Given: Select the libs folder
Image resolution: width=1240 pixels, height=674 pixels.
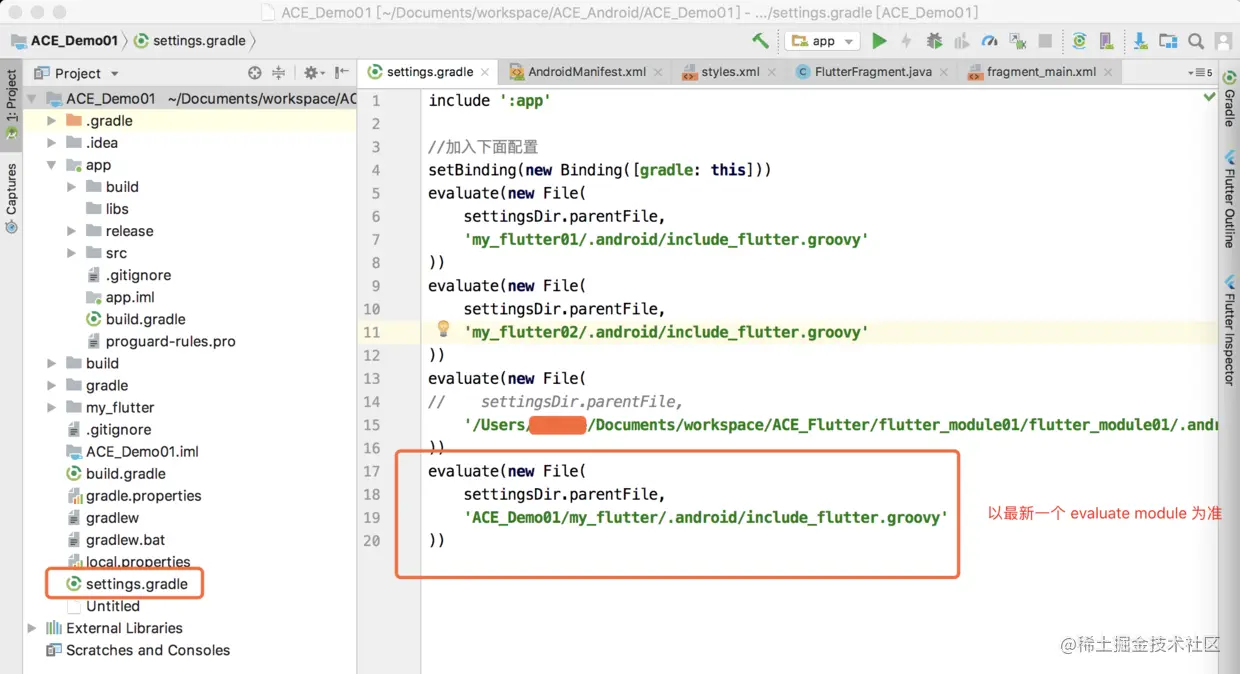Looking at the screenshot, I should [x=117, y=209].
